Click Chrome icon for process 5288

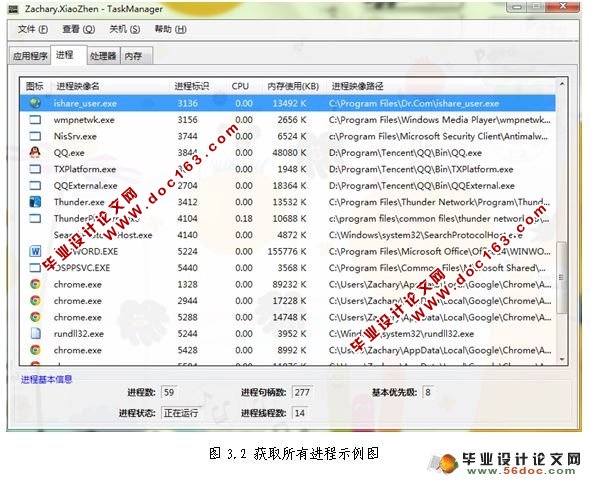35,317
